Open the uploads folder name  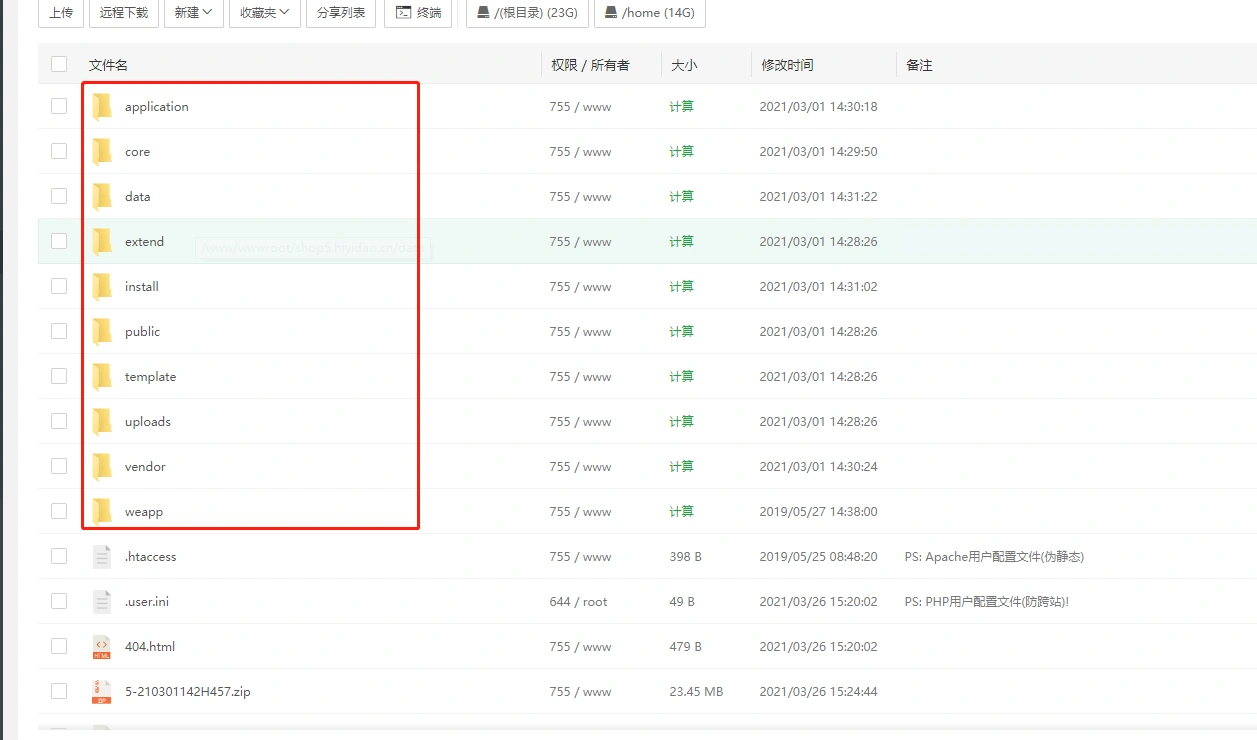point(148,421)
